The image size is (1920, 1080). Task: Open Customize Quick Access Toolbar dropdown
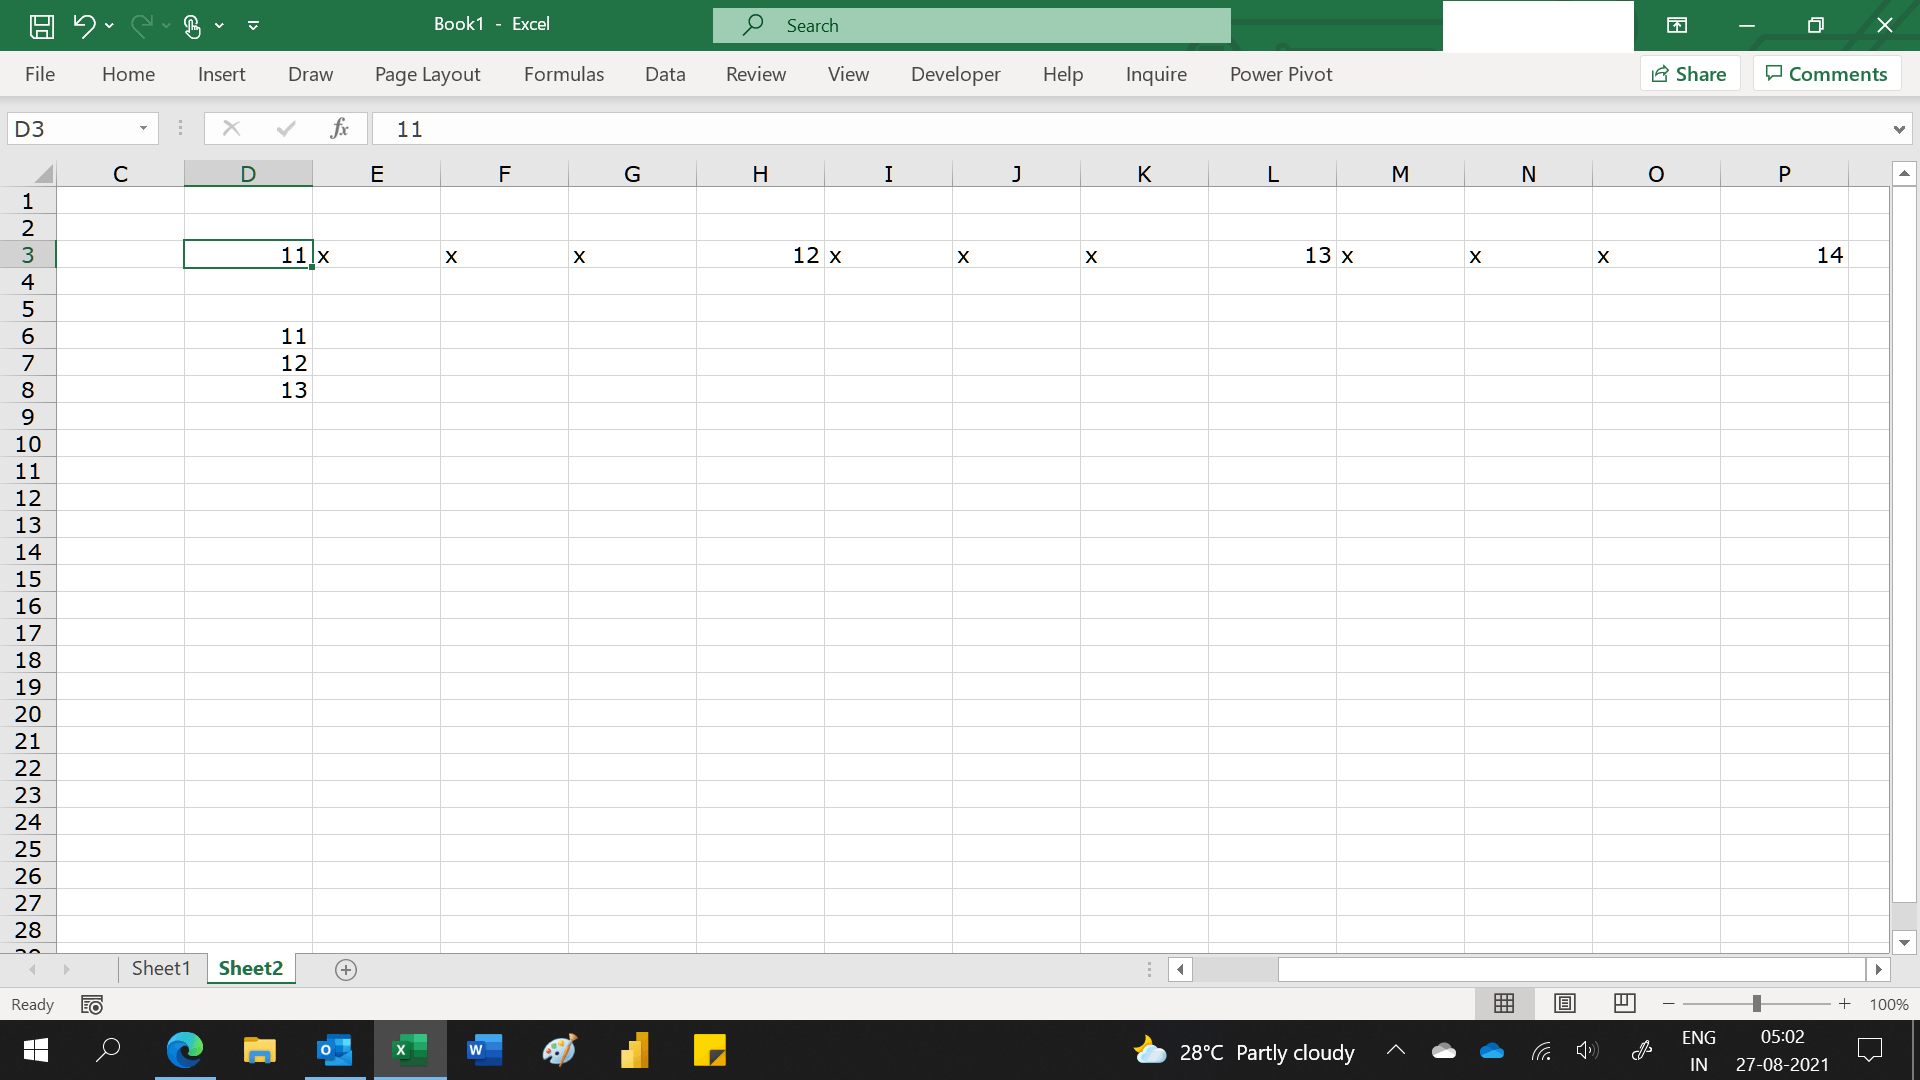point(253,26)
